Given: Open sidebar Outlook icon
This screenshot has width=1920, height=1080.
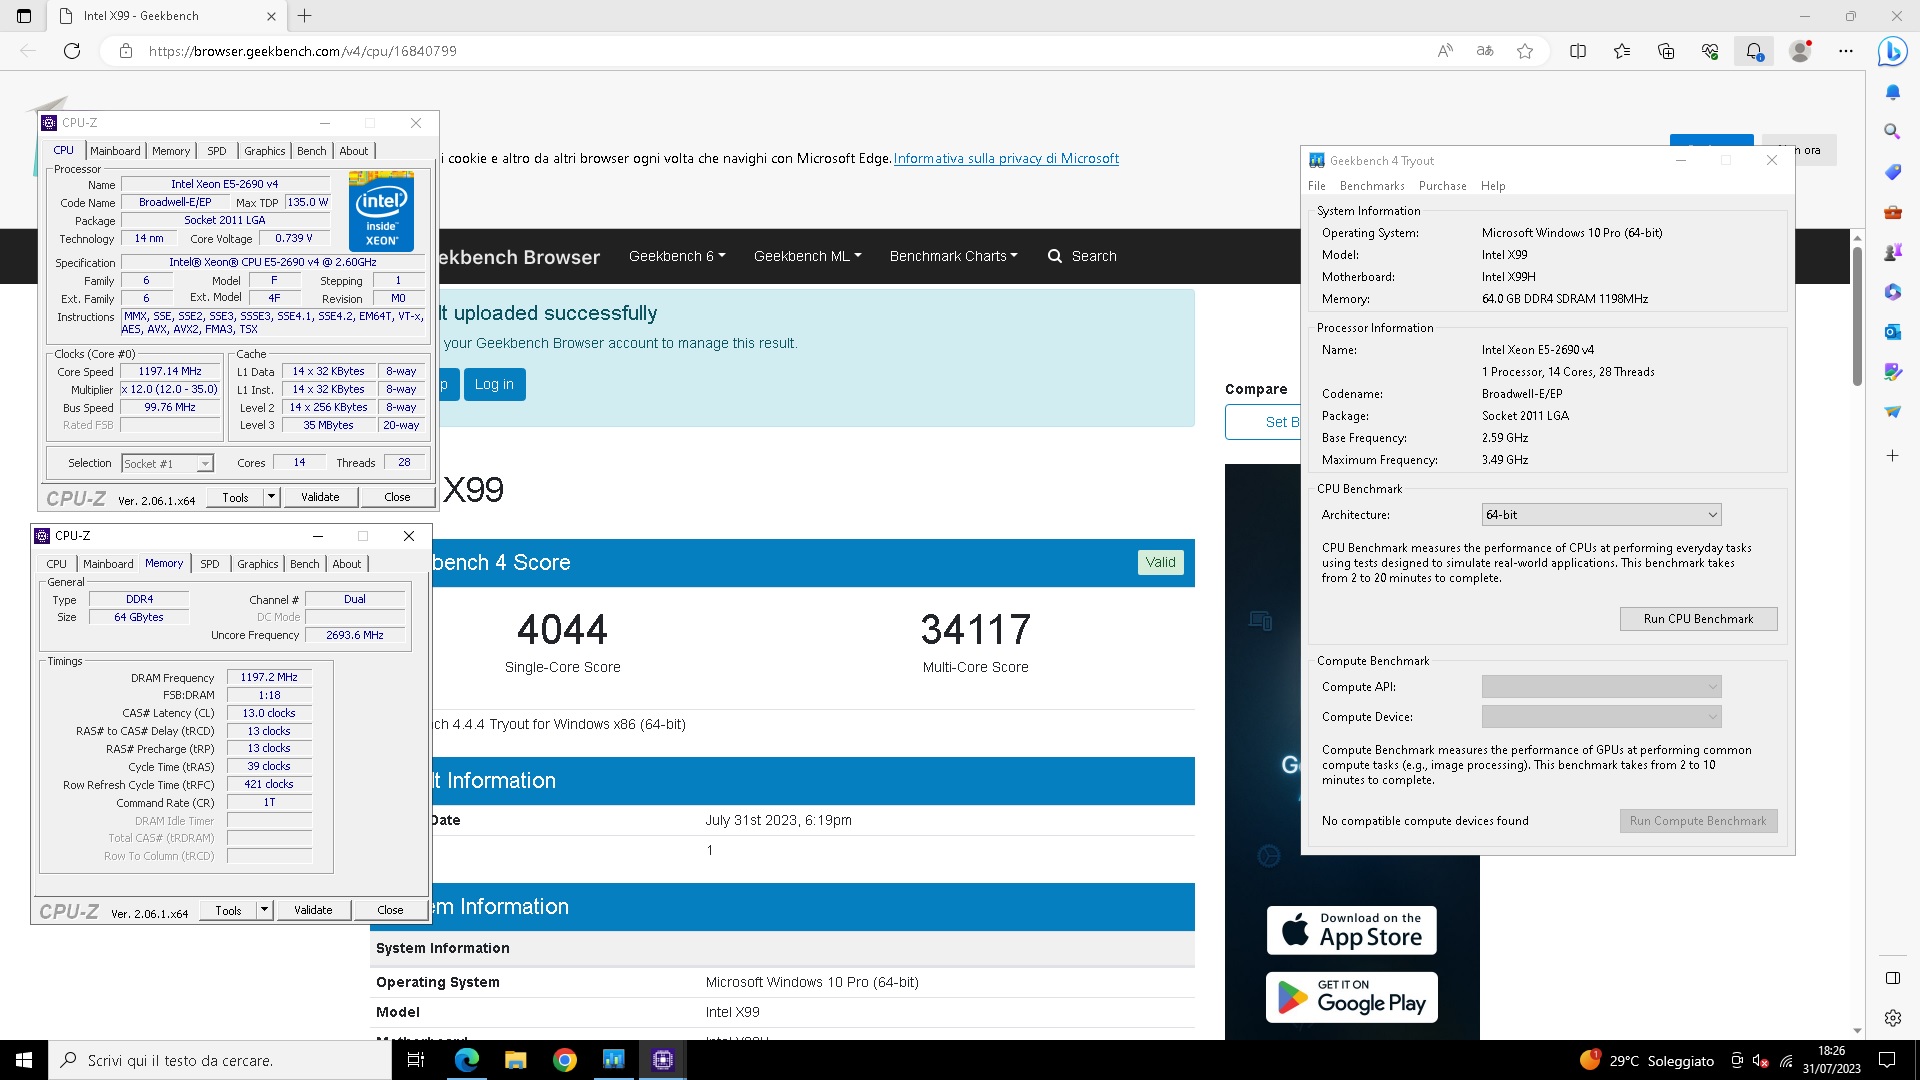Looking at the screenshot, I should [x=1892, y=332].
